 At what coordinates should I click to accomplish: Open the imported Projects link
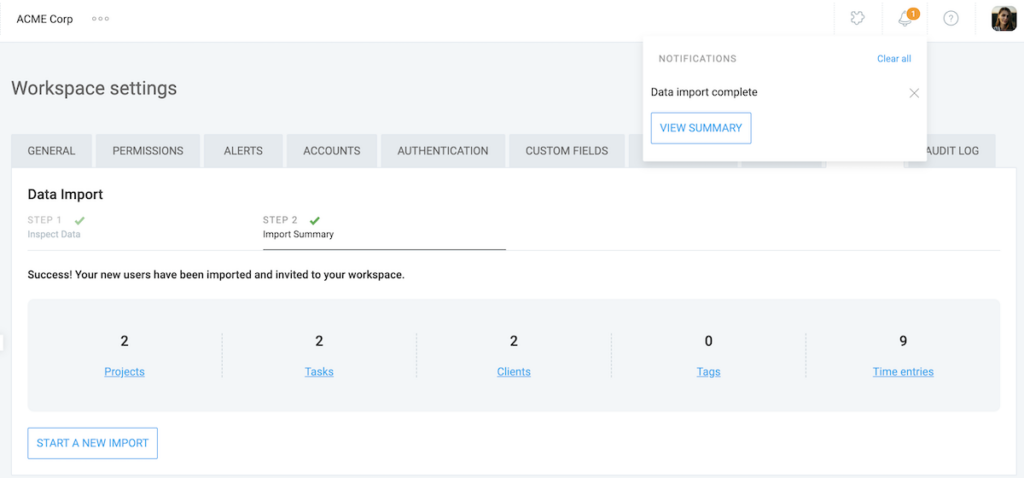(x=124, y=372)
